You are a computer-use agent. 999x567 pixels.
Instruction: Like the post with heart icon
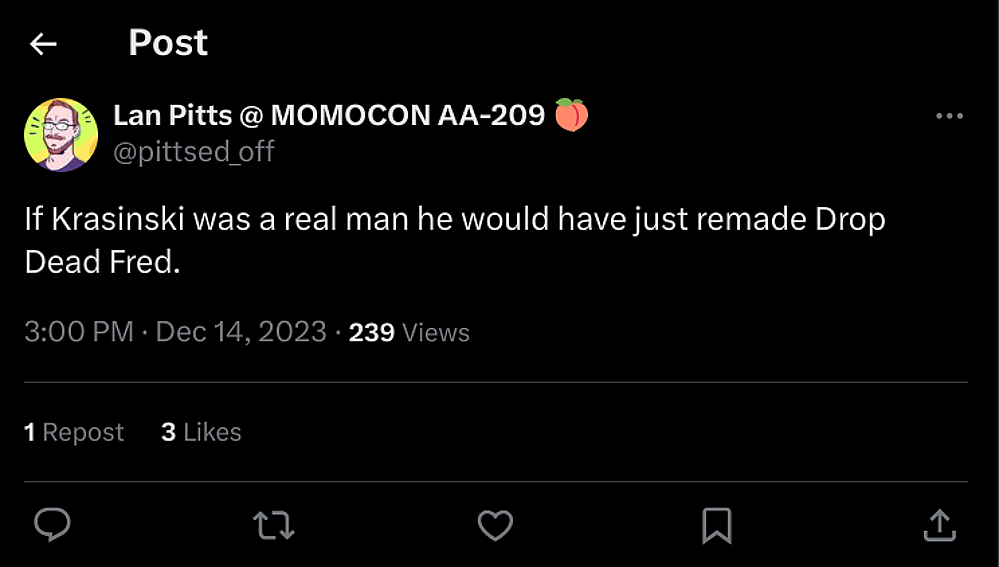coord(495,524)
